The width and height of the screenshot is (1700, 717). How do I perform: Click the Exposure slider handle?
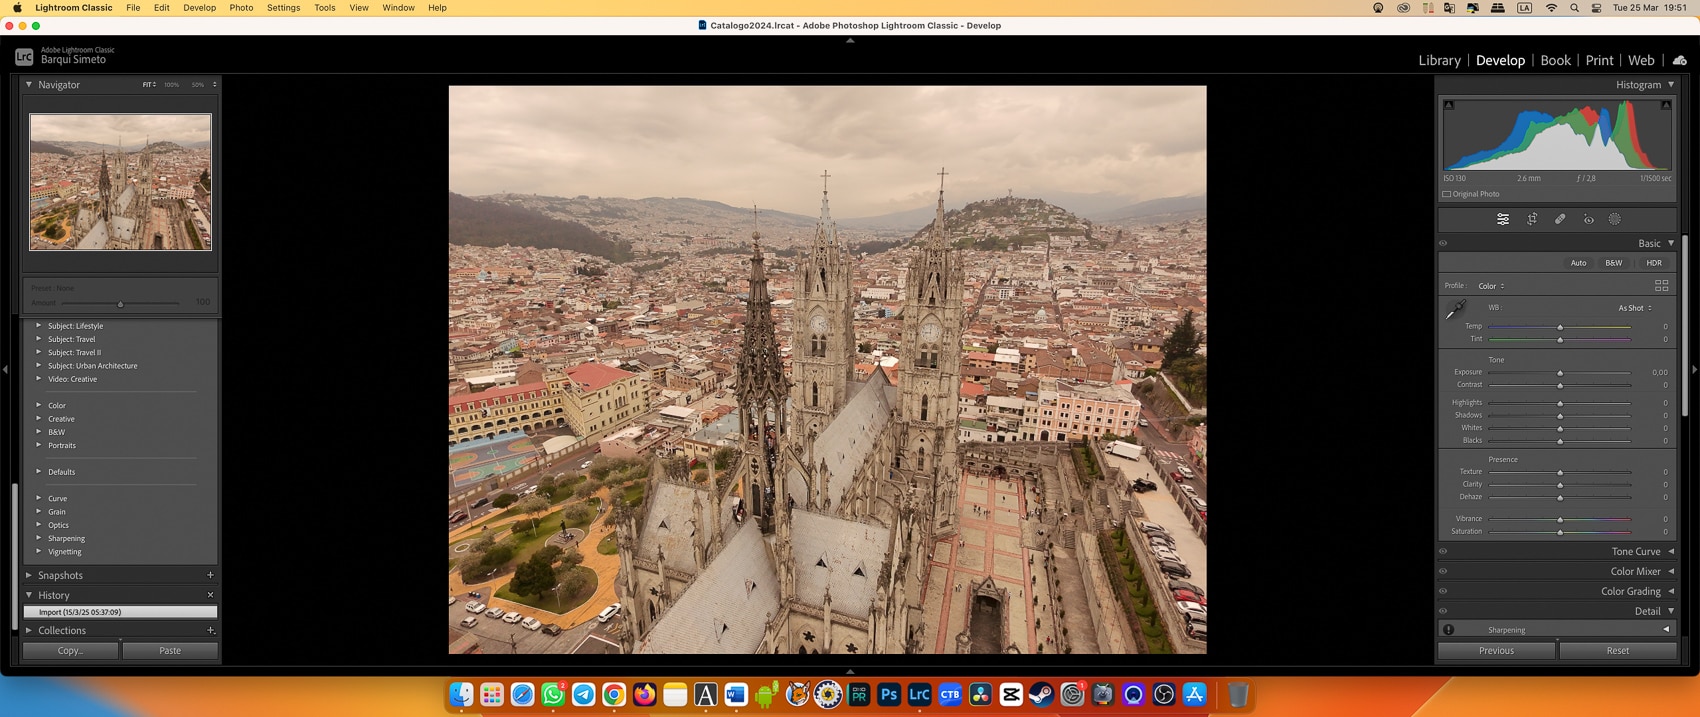[x=1560, y=373]
